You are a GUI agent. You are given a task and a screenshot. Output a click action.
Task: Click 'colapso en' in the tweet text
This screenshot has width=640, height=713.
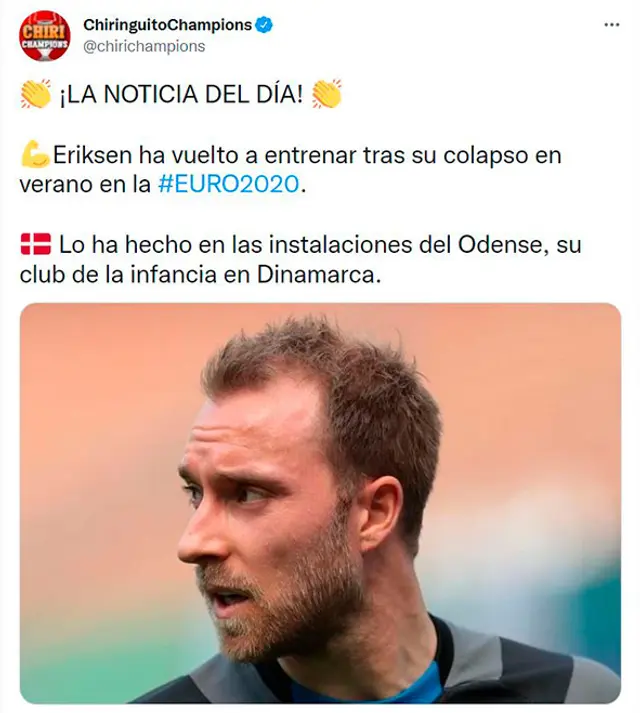(503, 156)
